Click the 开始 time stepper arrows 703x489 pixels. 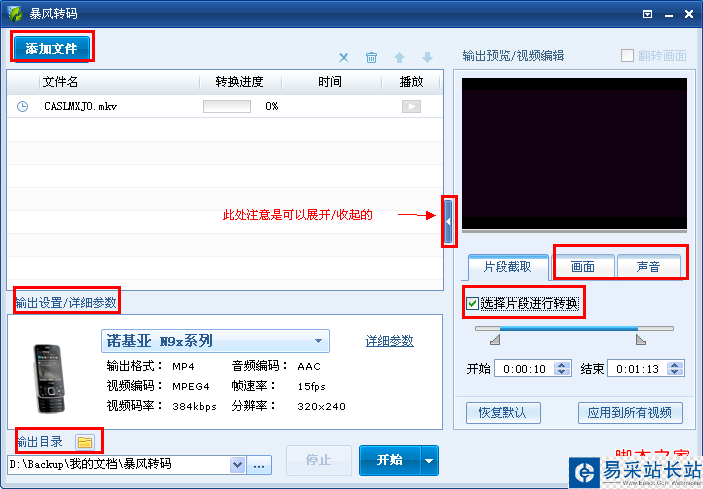coord(562,369)
